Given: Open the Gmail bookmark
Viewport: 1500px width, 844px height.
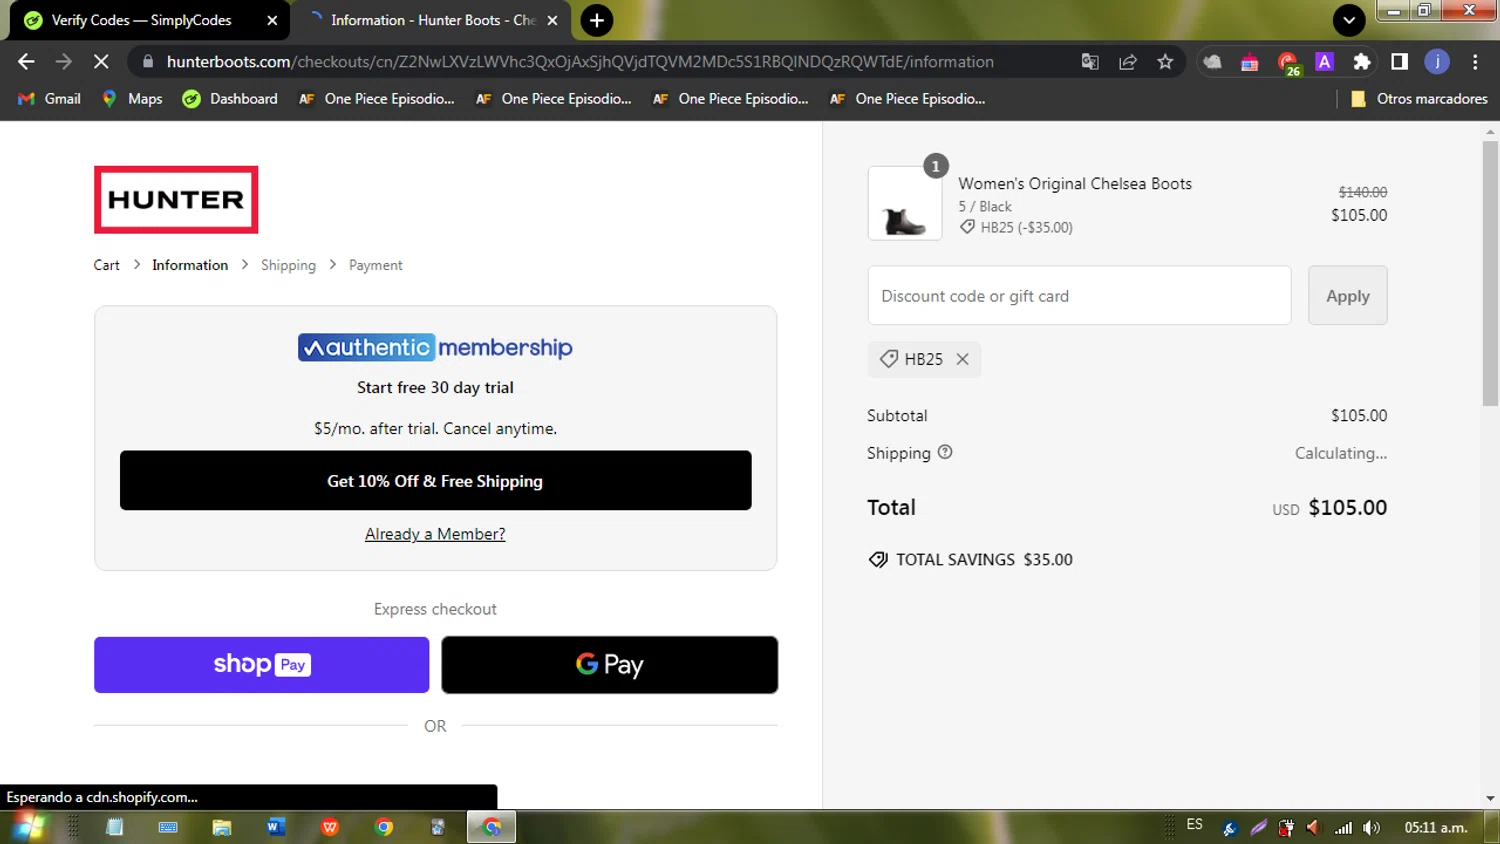Looking at the screenshot, I should coord(50,99).
